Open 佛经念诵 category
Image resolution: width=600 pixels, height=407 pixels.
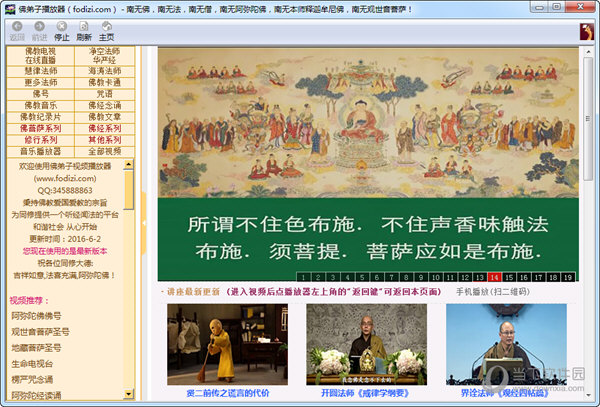coord(104,106)
